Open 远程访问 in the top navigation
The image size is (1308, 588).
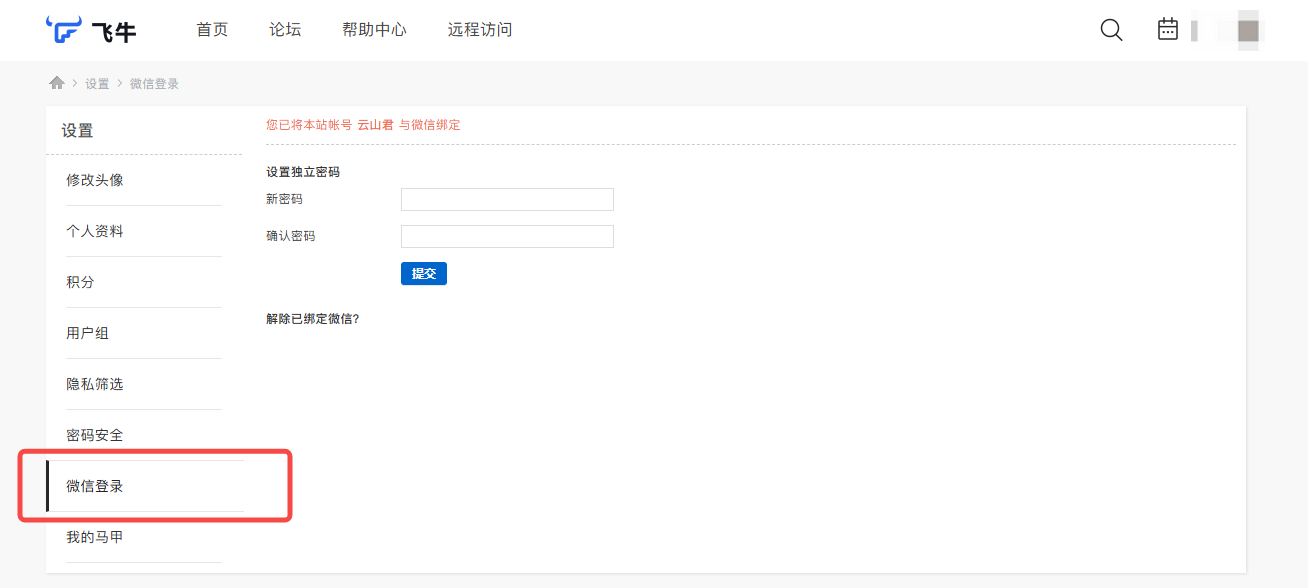click(x=480, y=30)
